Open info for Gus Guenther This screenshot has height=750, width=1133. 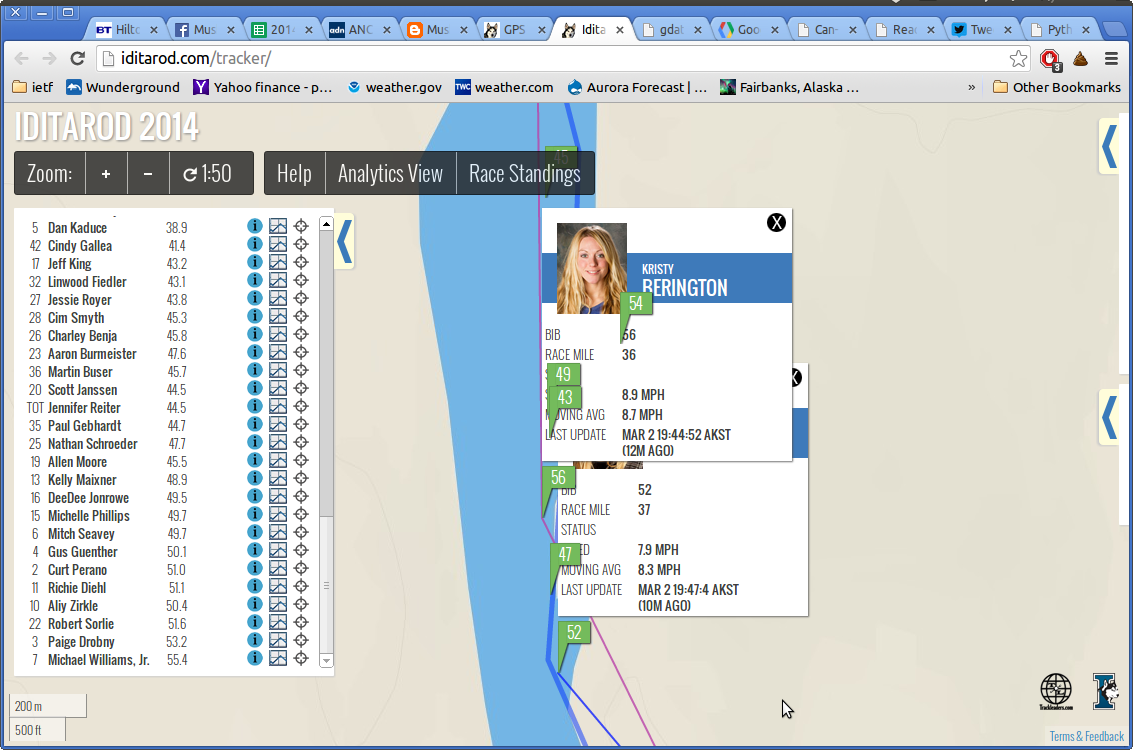(254, 550)
